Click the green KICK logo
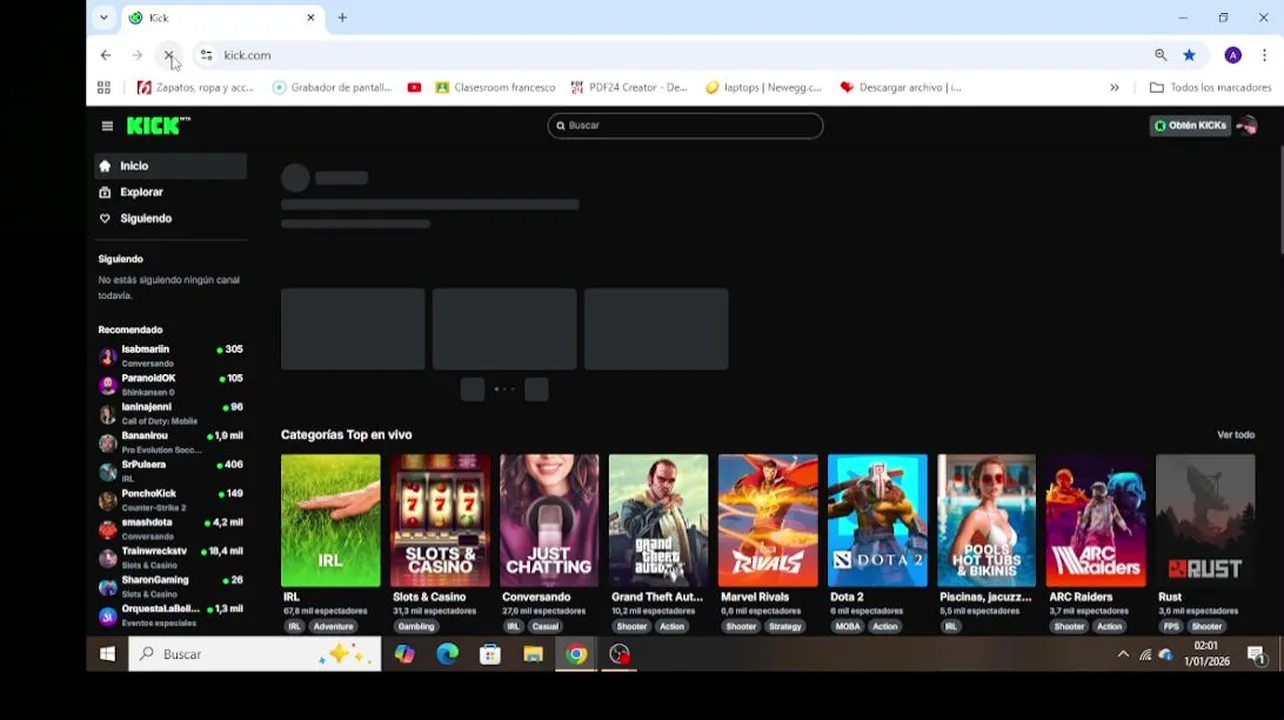1284x720 pixels. pos(158,126)
